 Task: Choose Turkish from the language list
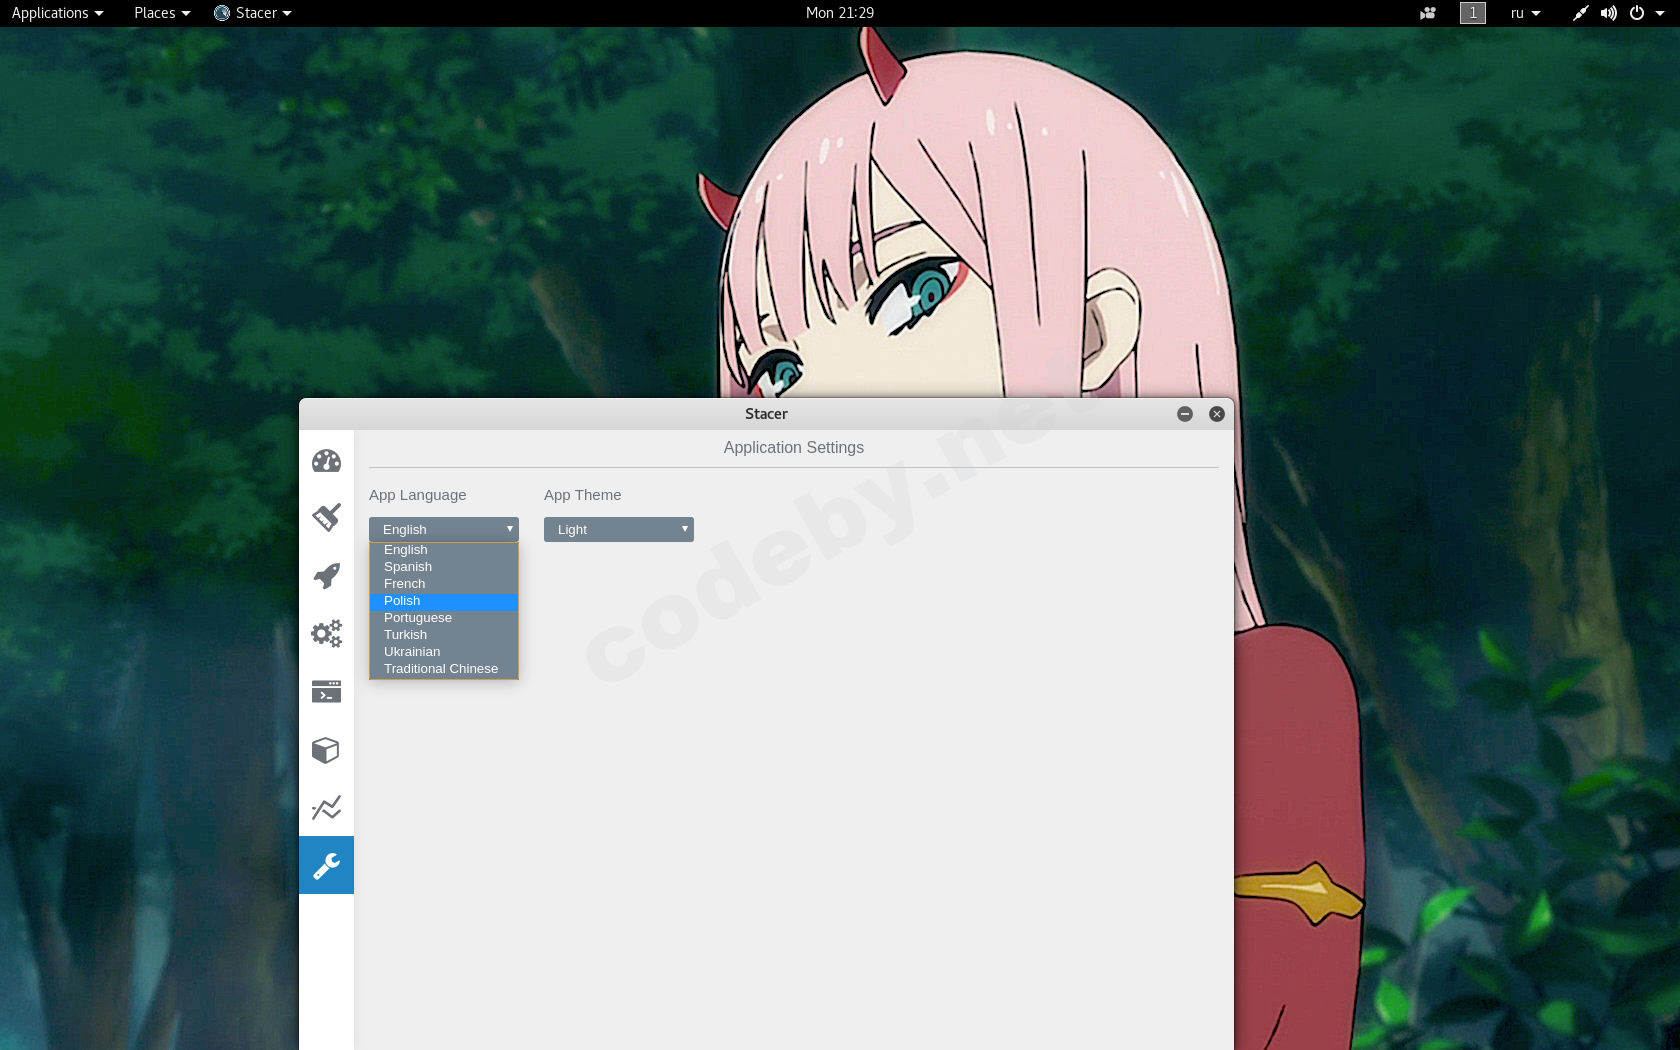click(x=444, y=635)
